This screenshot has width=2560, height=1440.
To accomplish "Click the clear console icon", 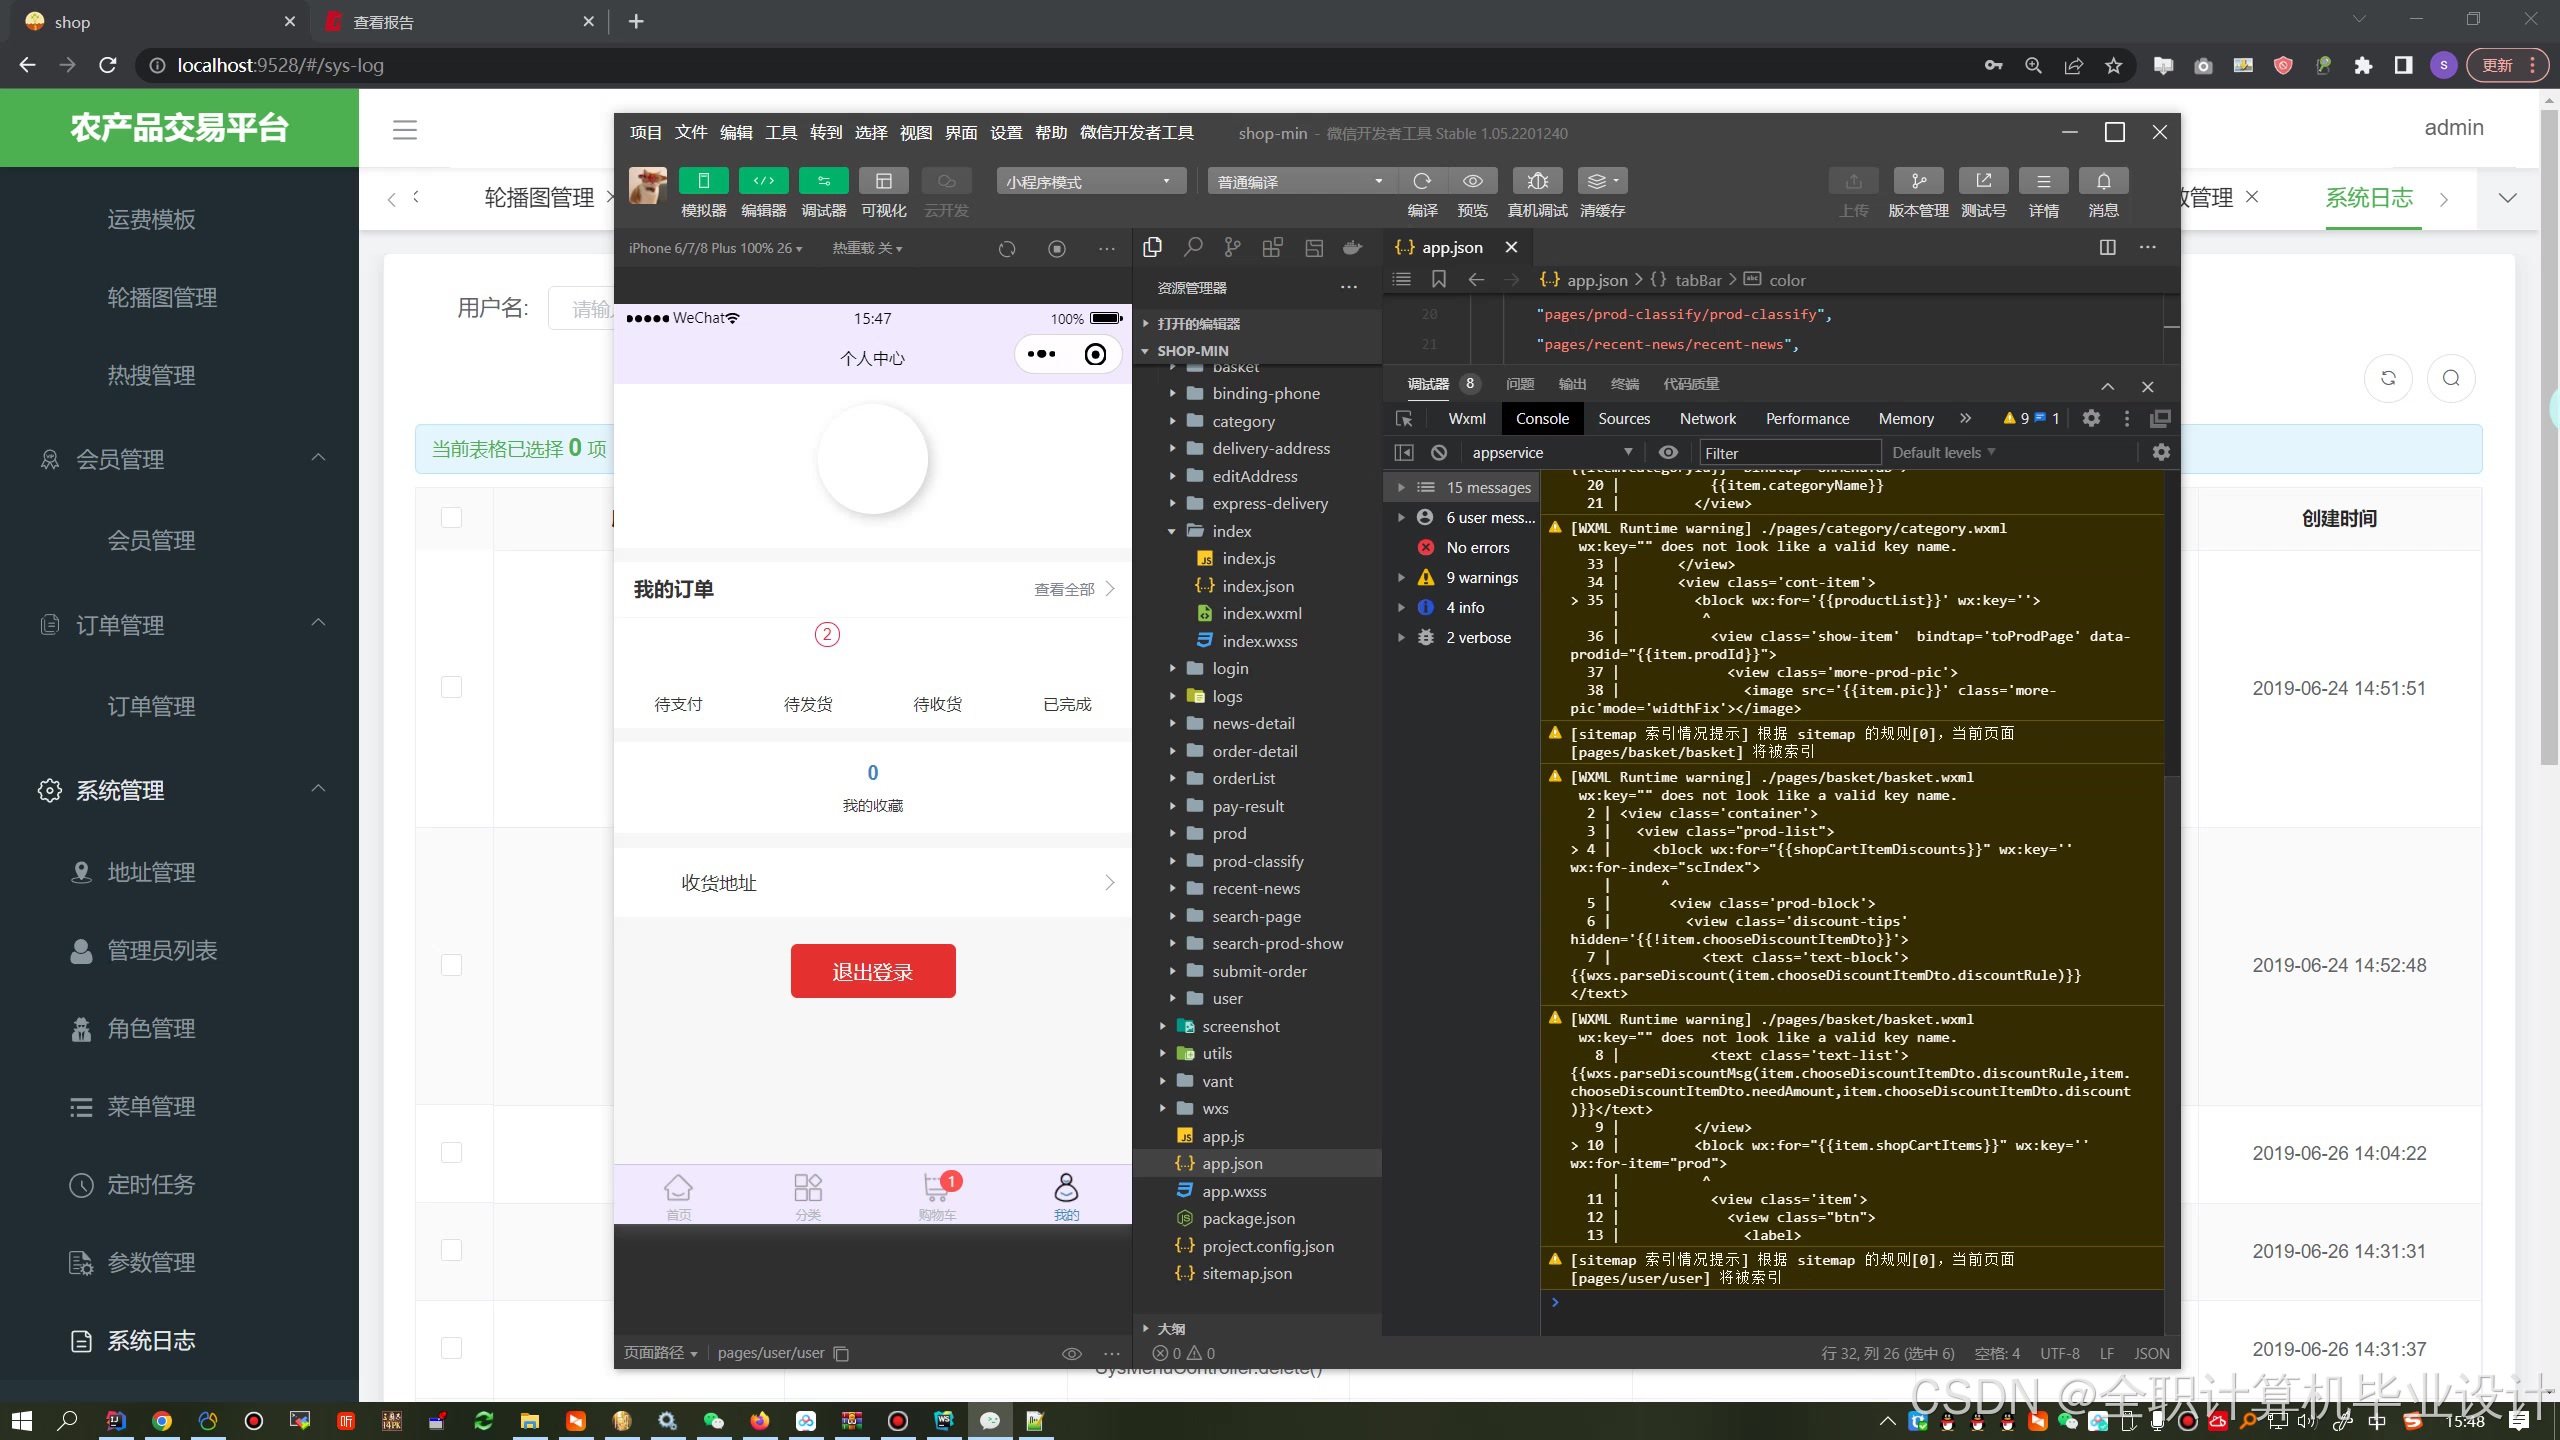I will click(x=1439, y=453).
